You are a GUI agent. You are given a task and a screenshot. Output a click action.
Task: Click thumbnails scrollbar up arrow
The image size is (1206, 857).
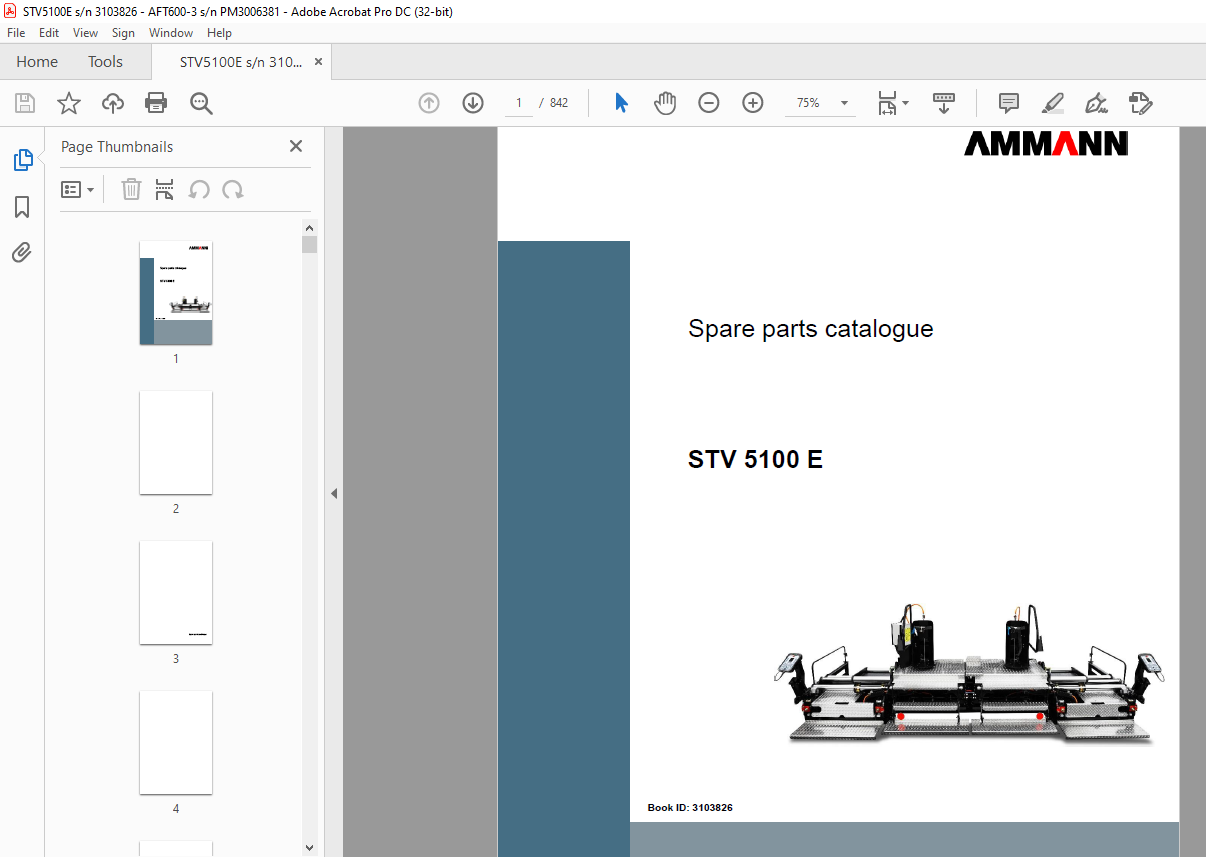pyautogui.click(x=310, y=228)
